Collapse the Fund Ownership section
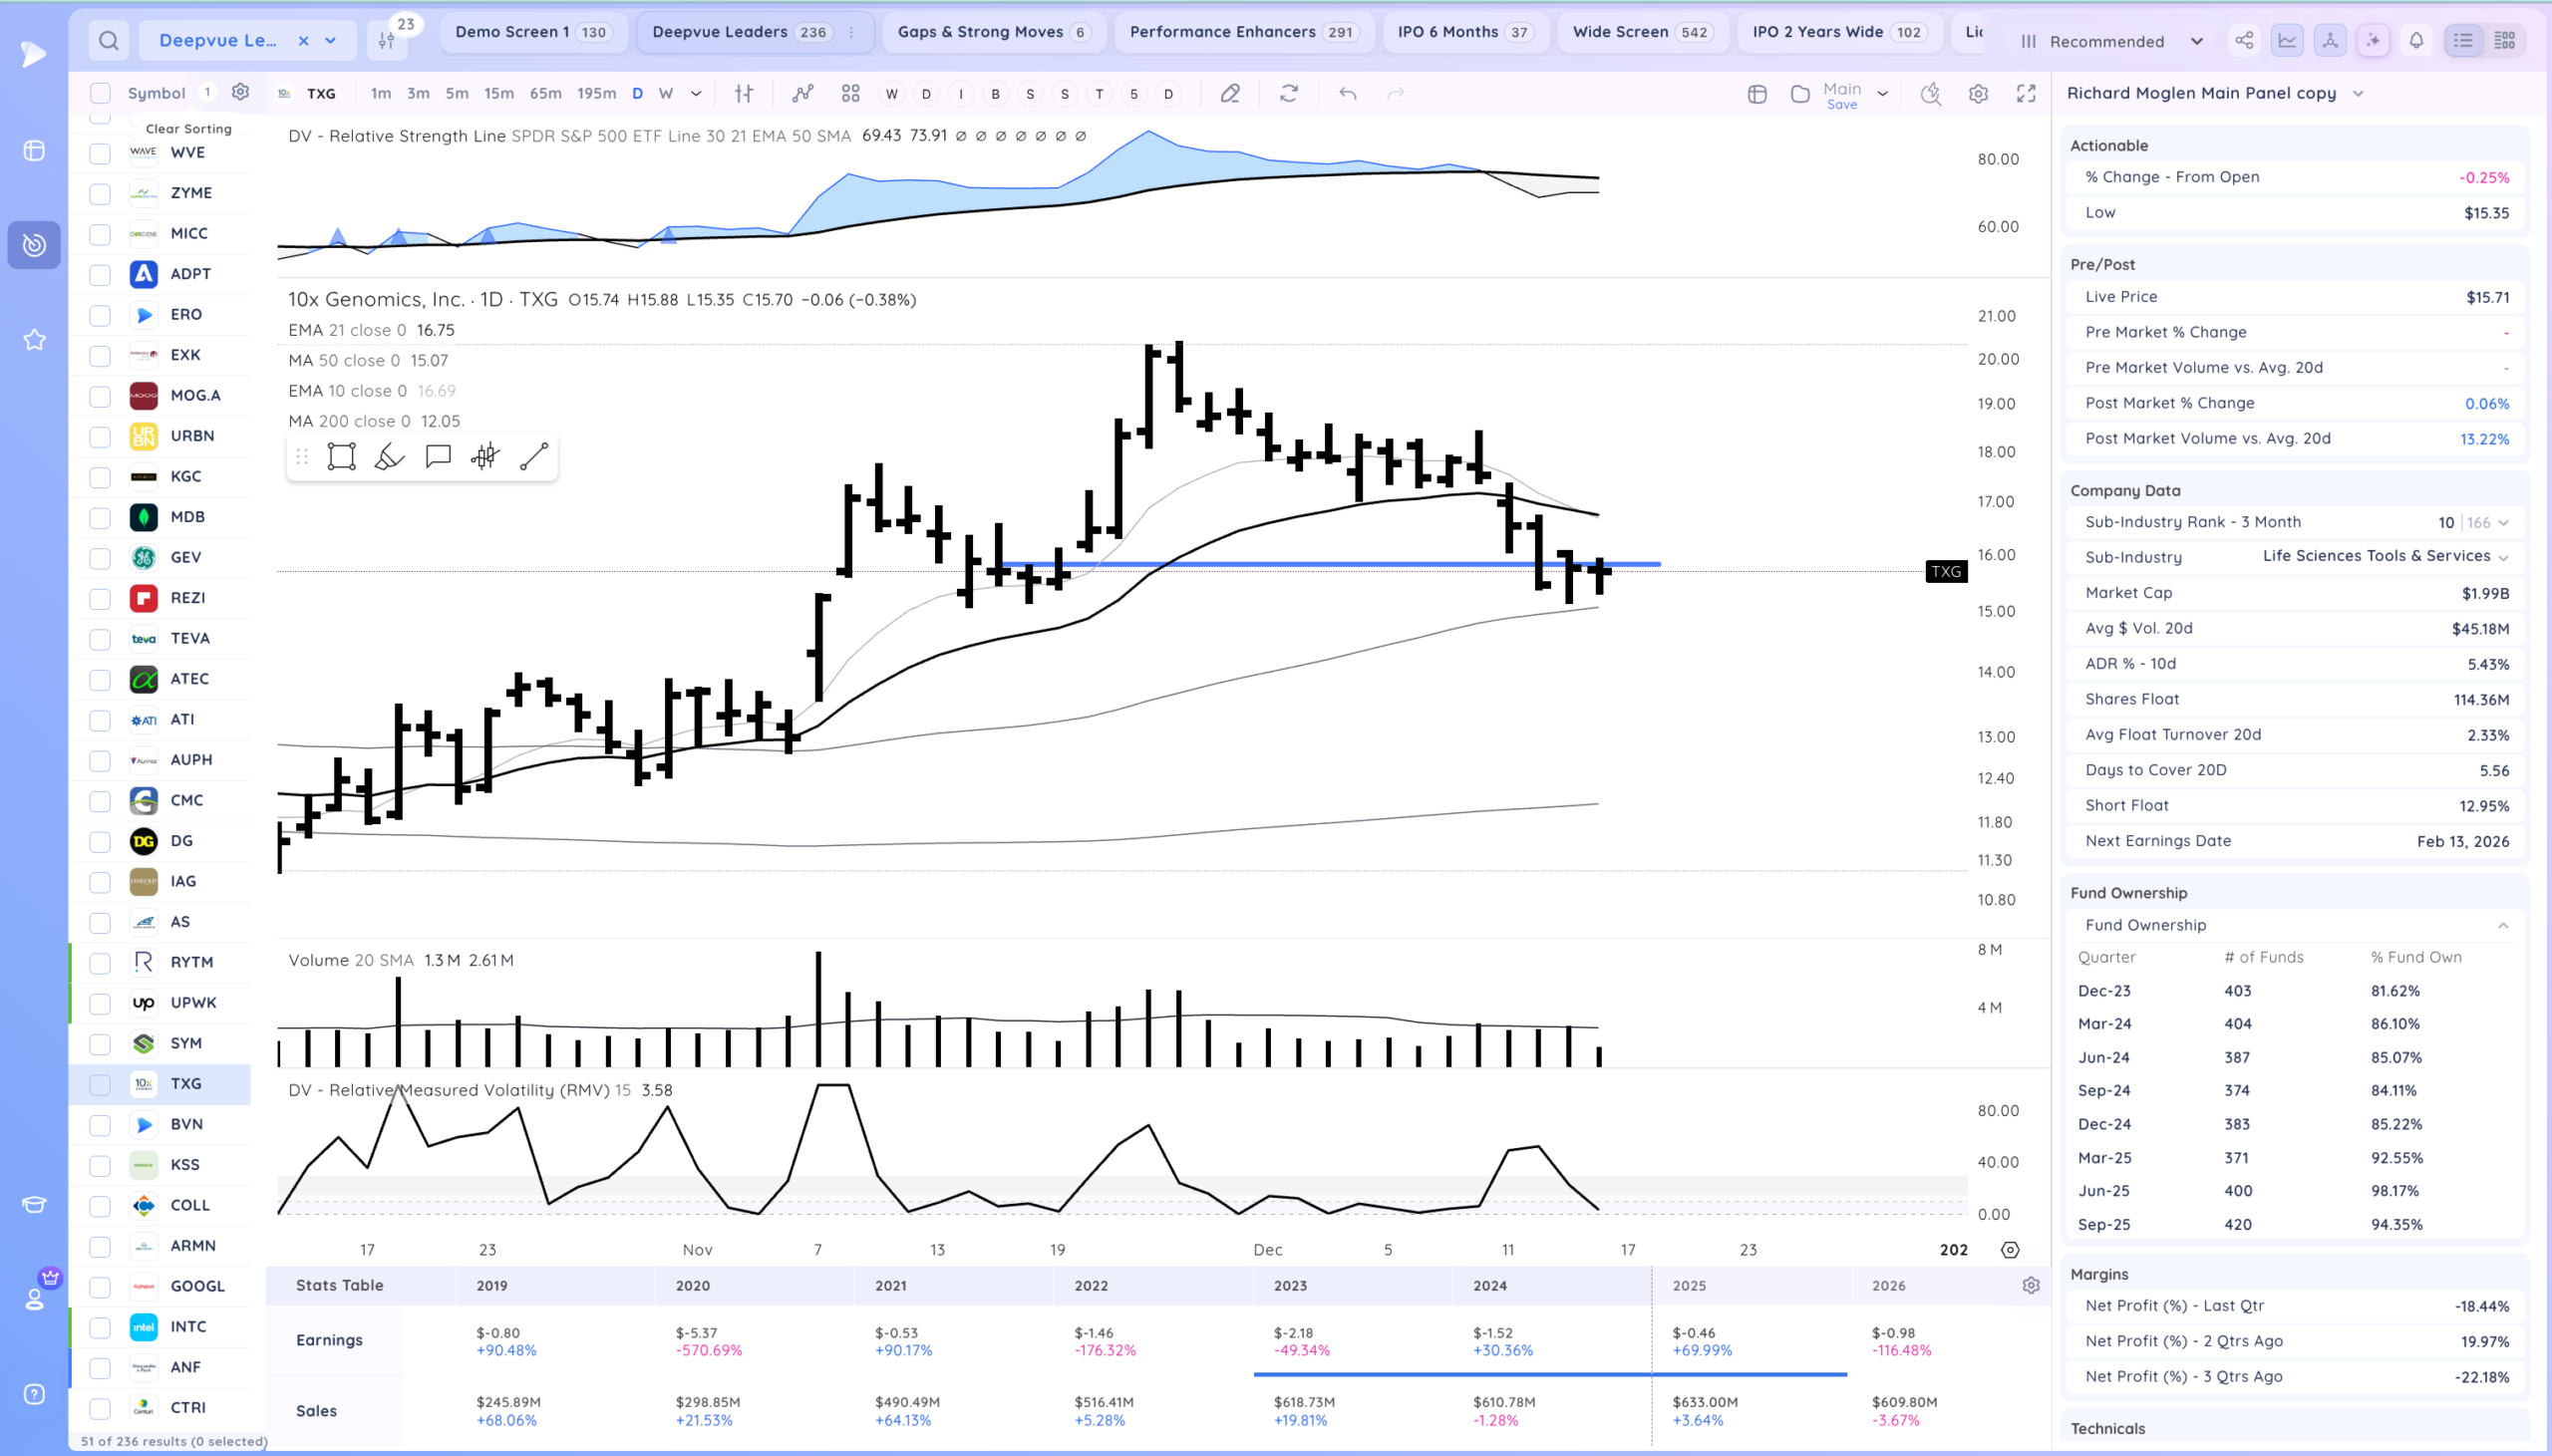Screen dimensions: 2552x1456 tap(2503, 925)
